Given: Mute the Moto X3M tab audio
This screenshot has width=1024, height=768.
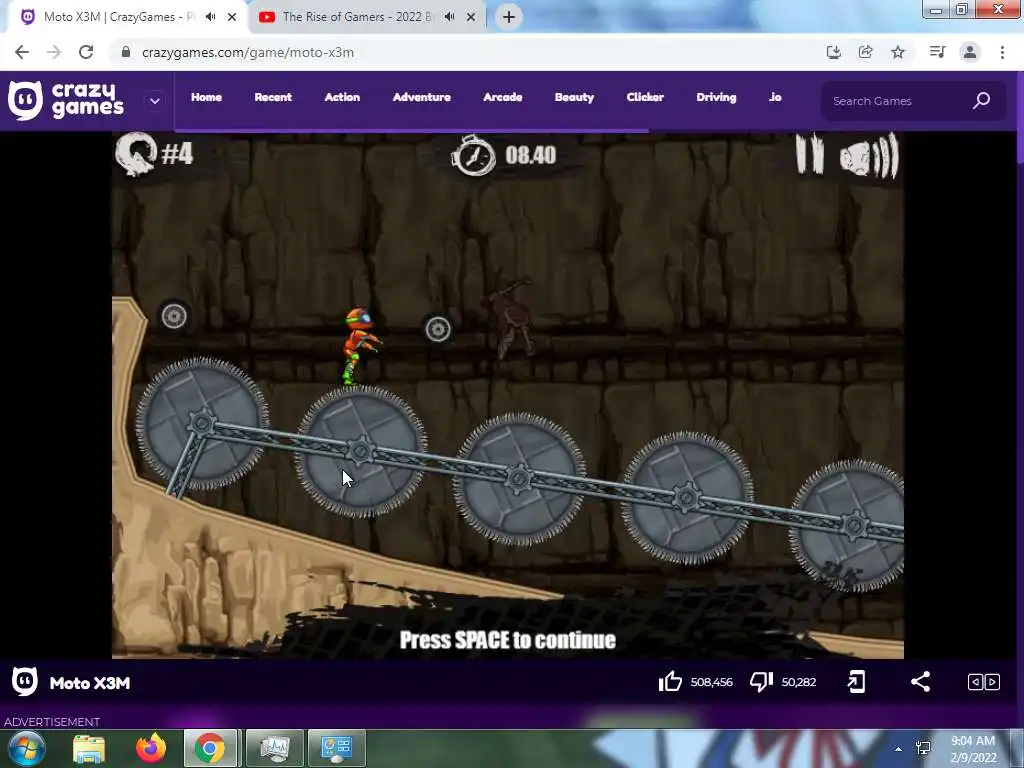Looking at the screenshot, I should (x=210, y=17).
